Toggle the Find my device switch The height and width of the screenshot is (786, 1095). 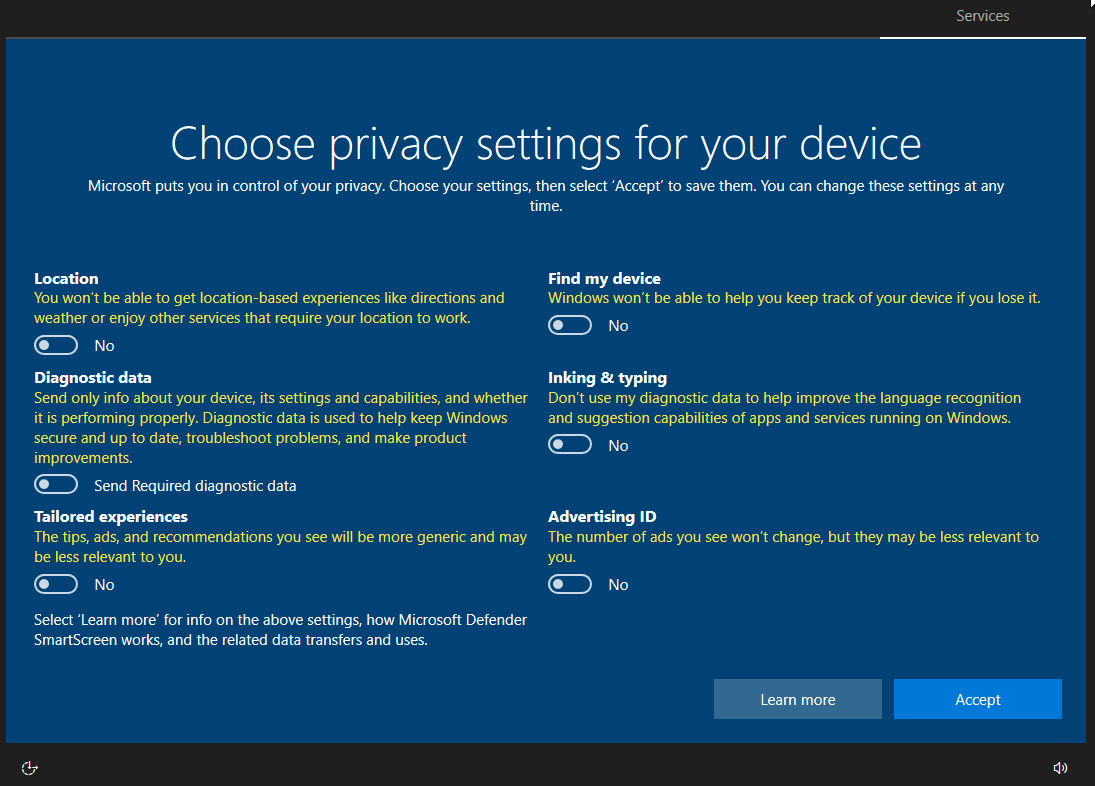[570, 325]
